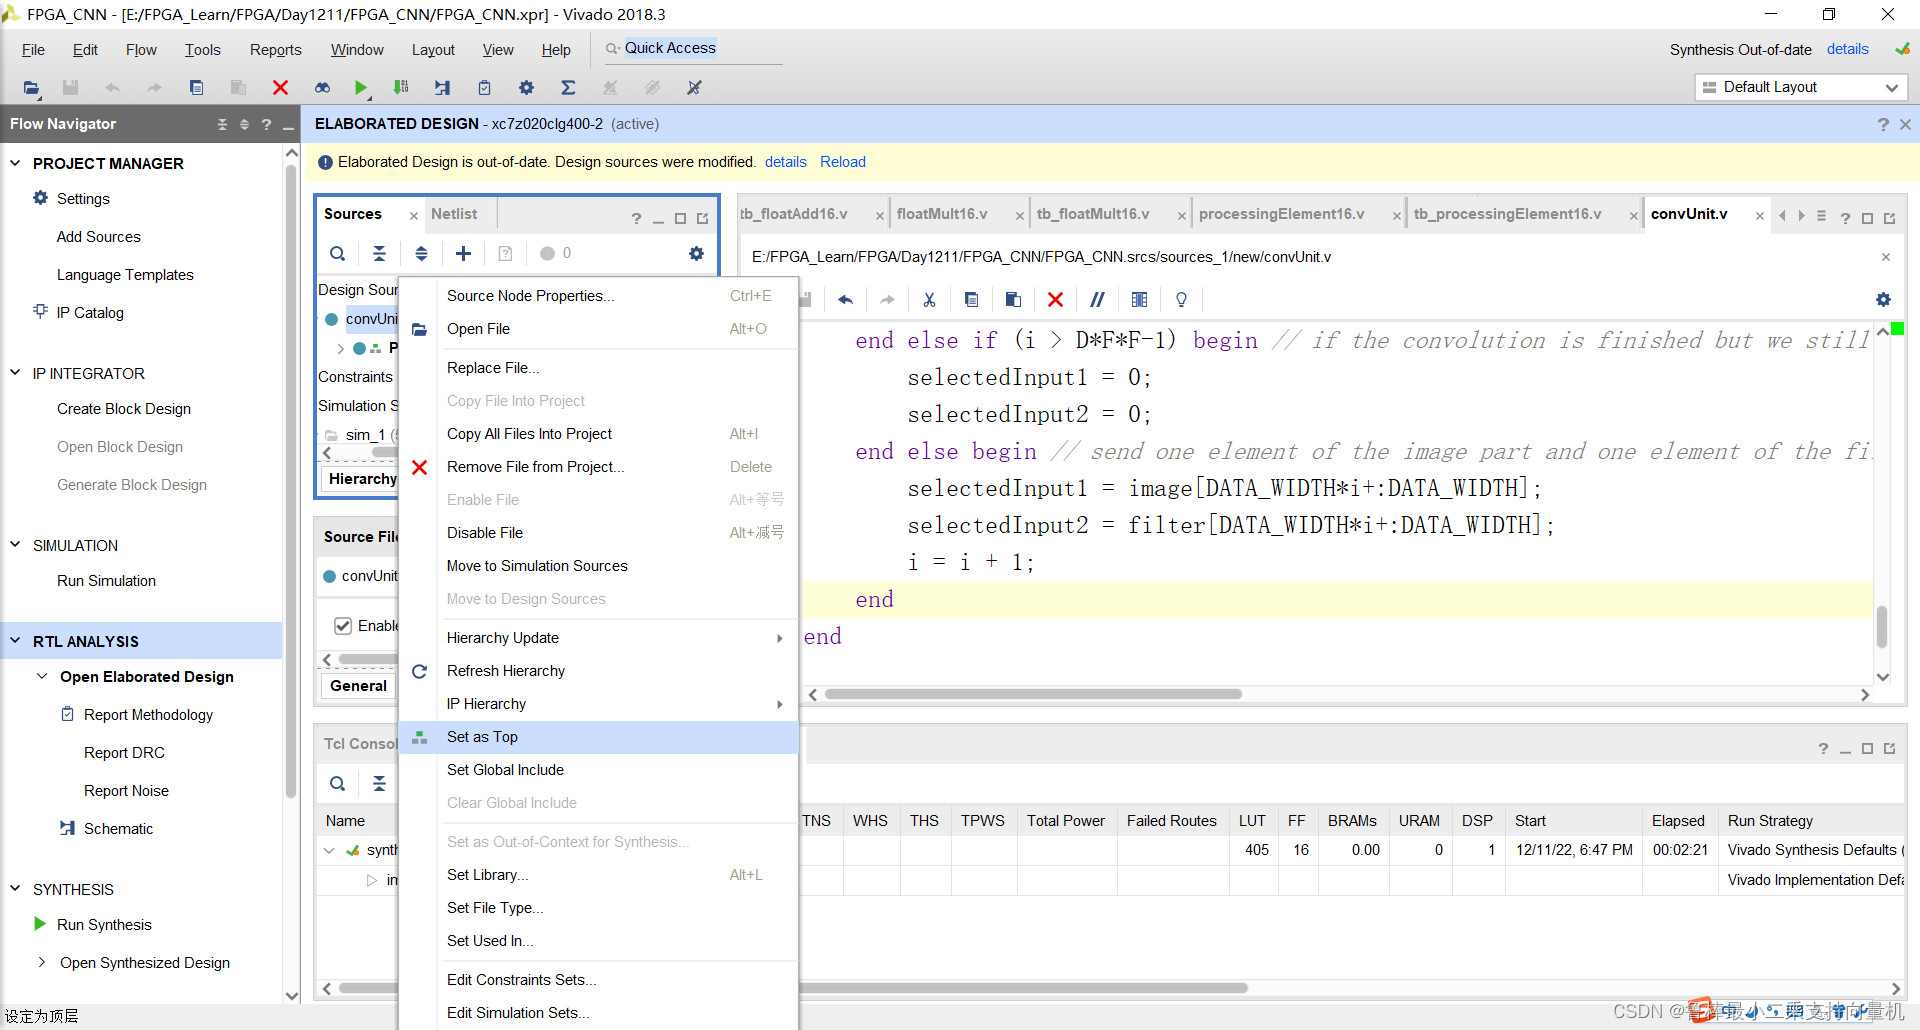This screenshot has width=1920, height=1030.
Task: Collapse PROJECT MANAGER section
Action: coord(15,163)
